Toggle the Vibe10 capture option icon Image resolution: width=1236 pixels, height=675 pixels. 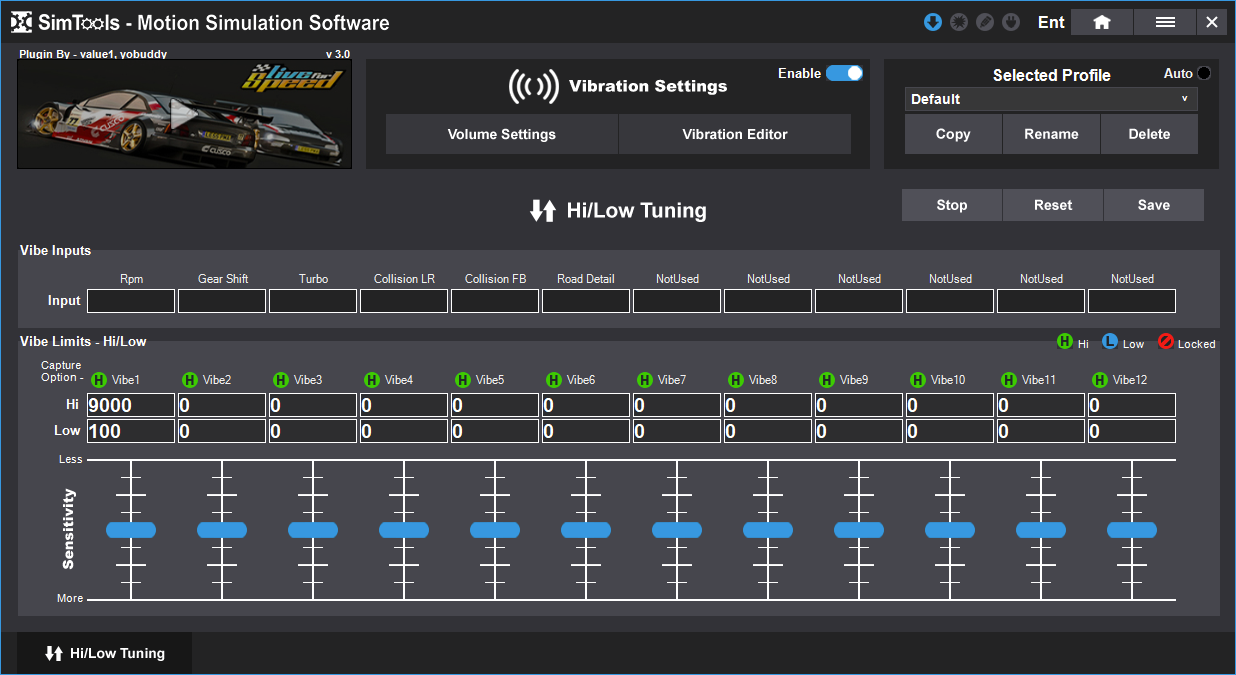coord(918,380)
